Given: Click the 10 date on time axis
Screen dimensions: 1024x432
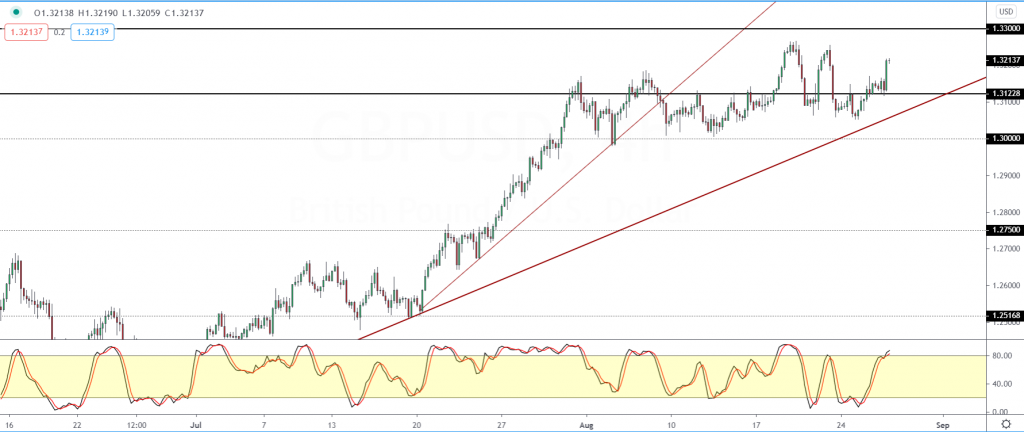Looking at the screenshot, I should point(671,424).
